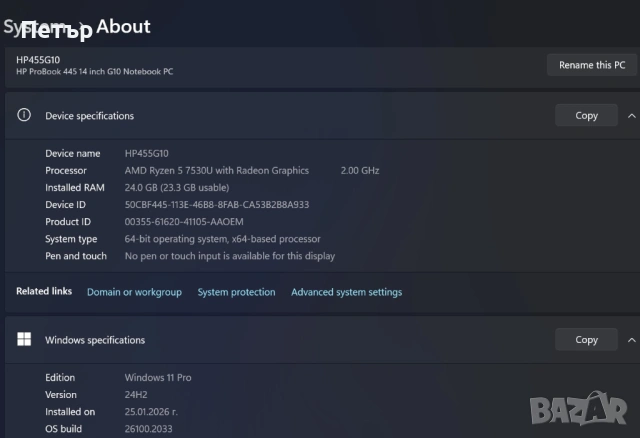The image size is (640, 438).
Task: Select the Product ID 00355-61620-41105-AAOEM
Action: pos(184,222)
